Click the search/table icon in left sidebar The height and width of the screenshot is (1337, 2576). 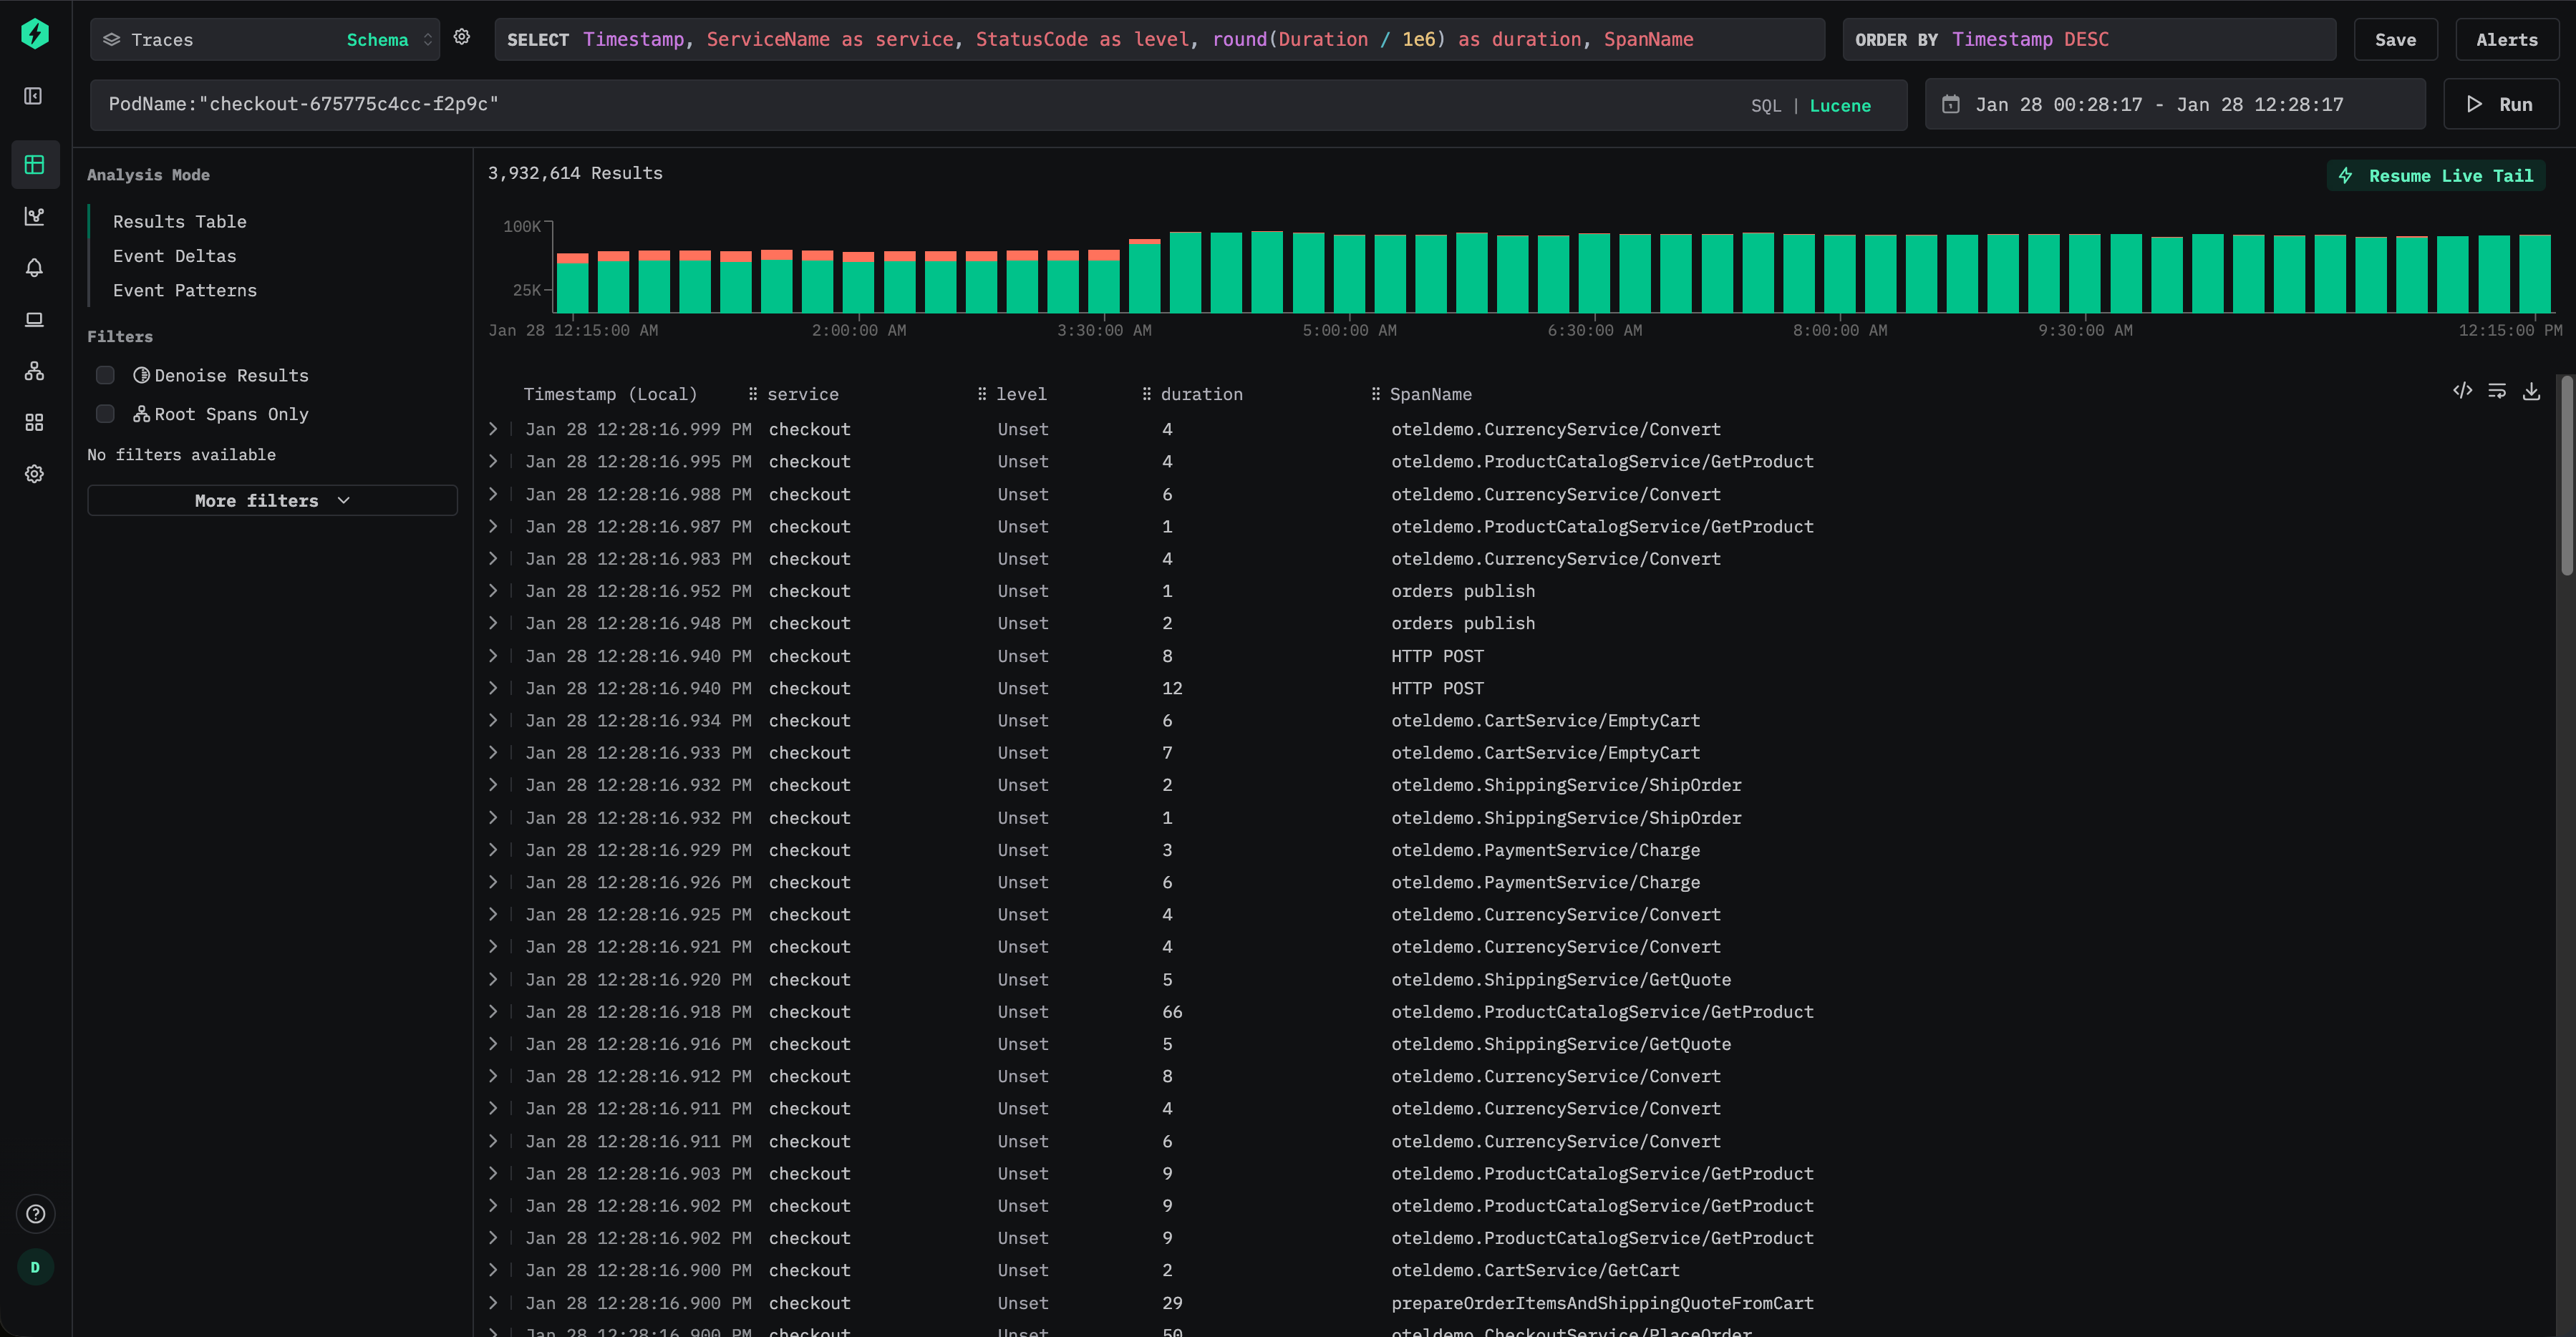34,165
